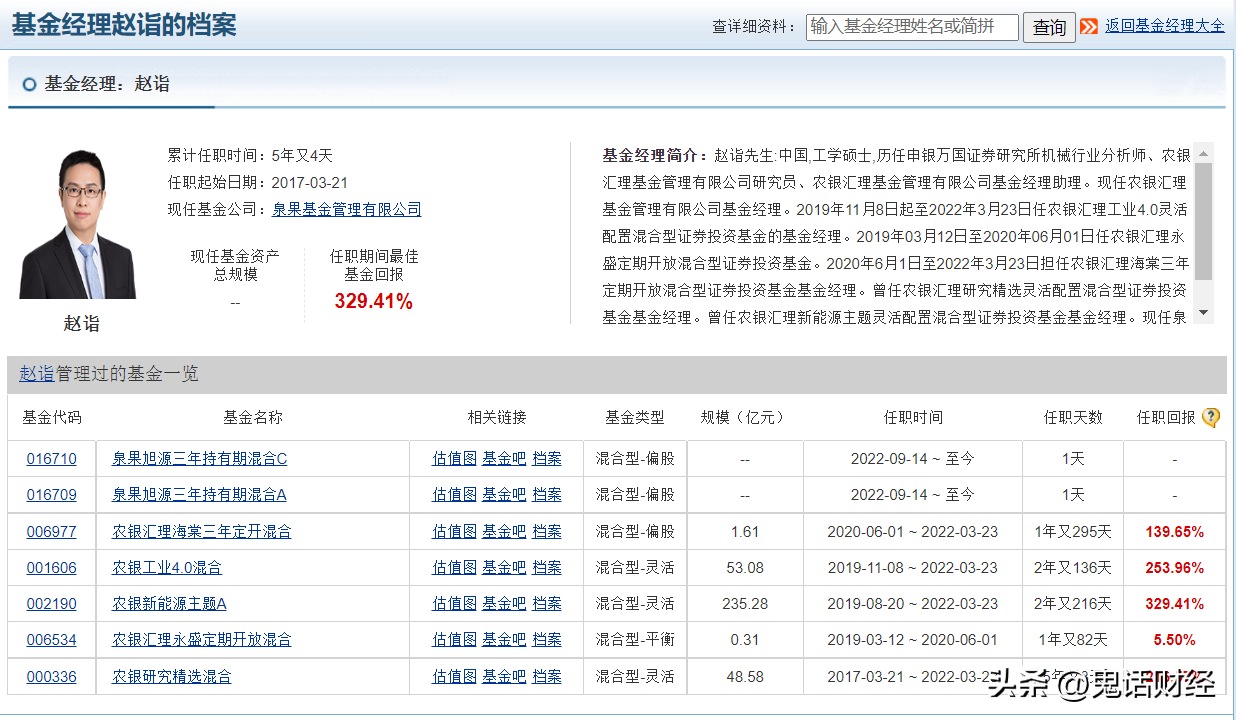Open 档案 for 农银汇理永盛定期开放混合

coord(547,640)
